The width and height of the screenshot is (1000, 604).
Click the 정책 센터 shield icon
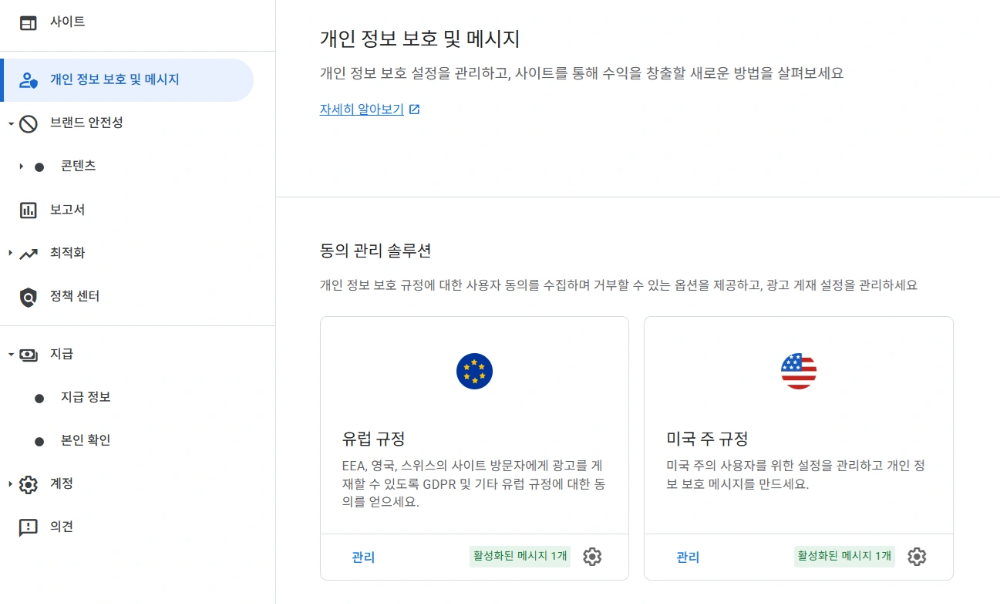[x=28, y=297]
